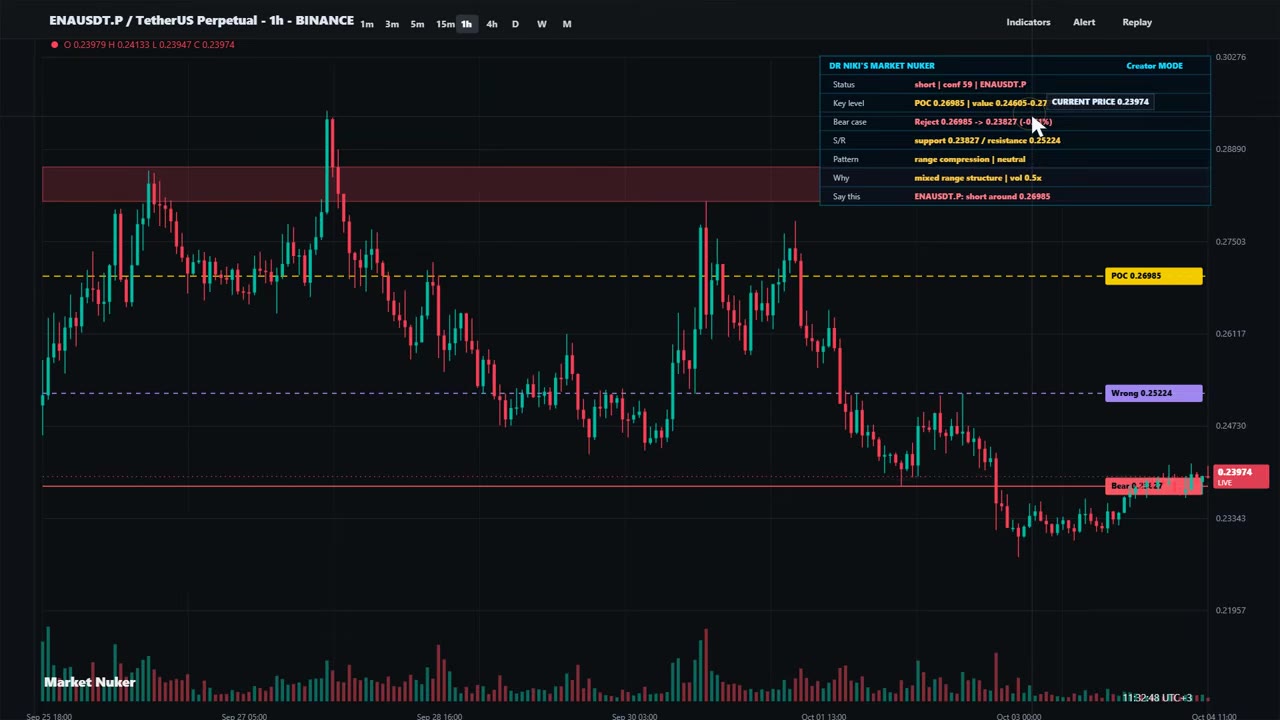1280x720 pixels.
Task: Switch to the 3m timeframe
Action: point(392,24)
